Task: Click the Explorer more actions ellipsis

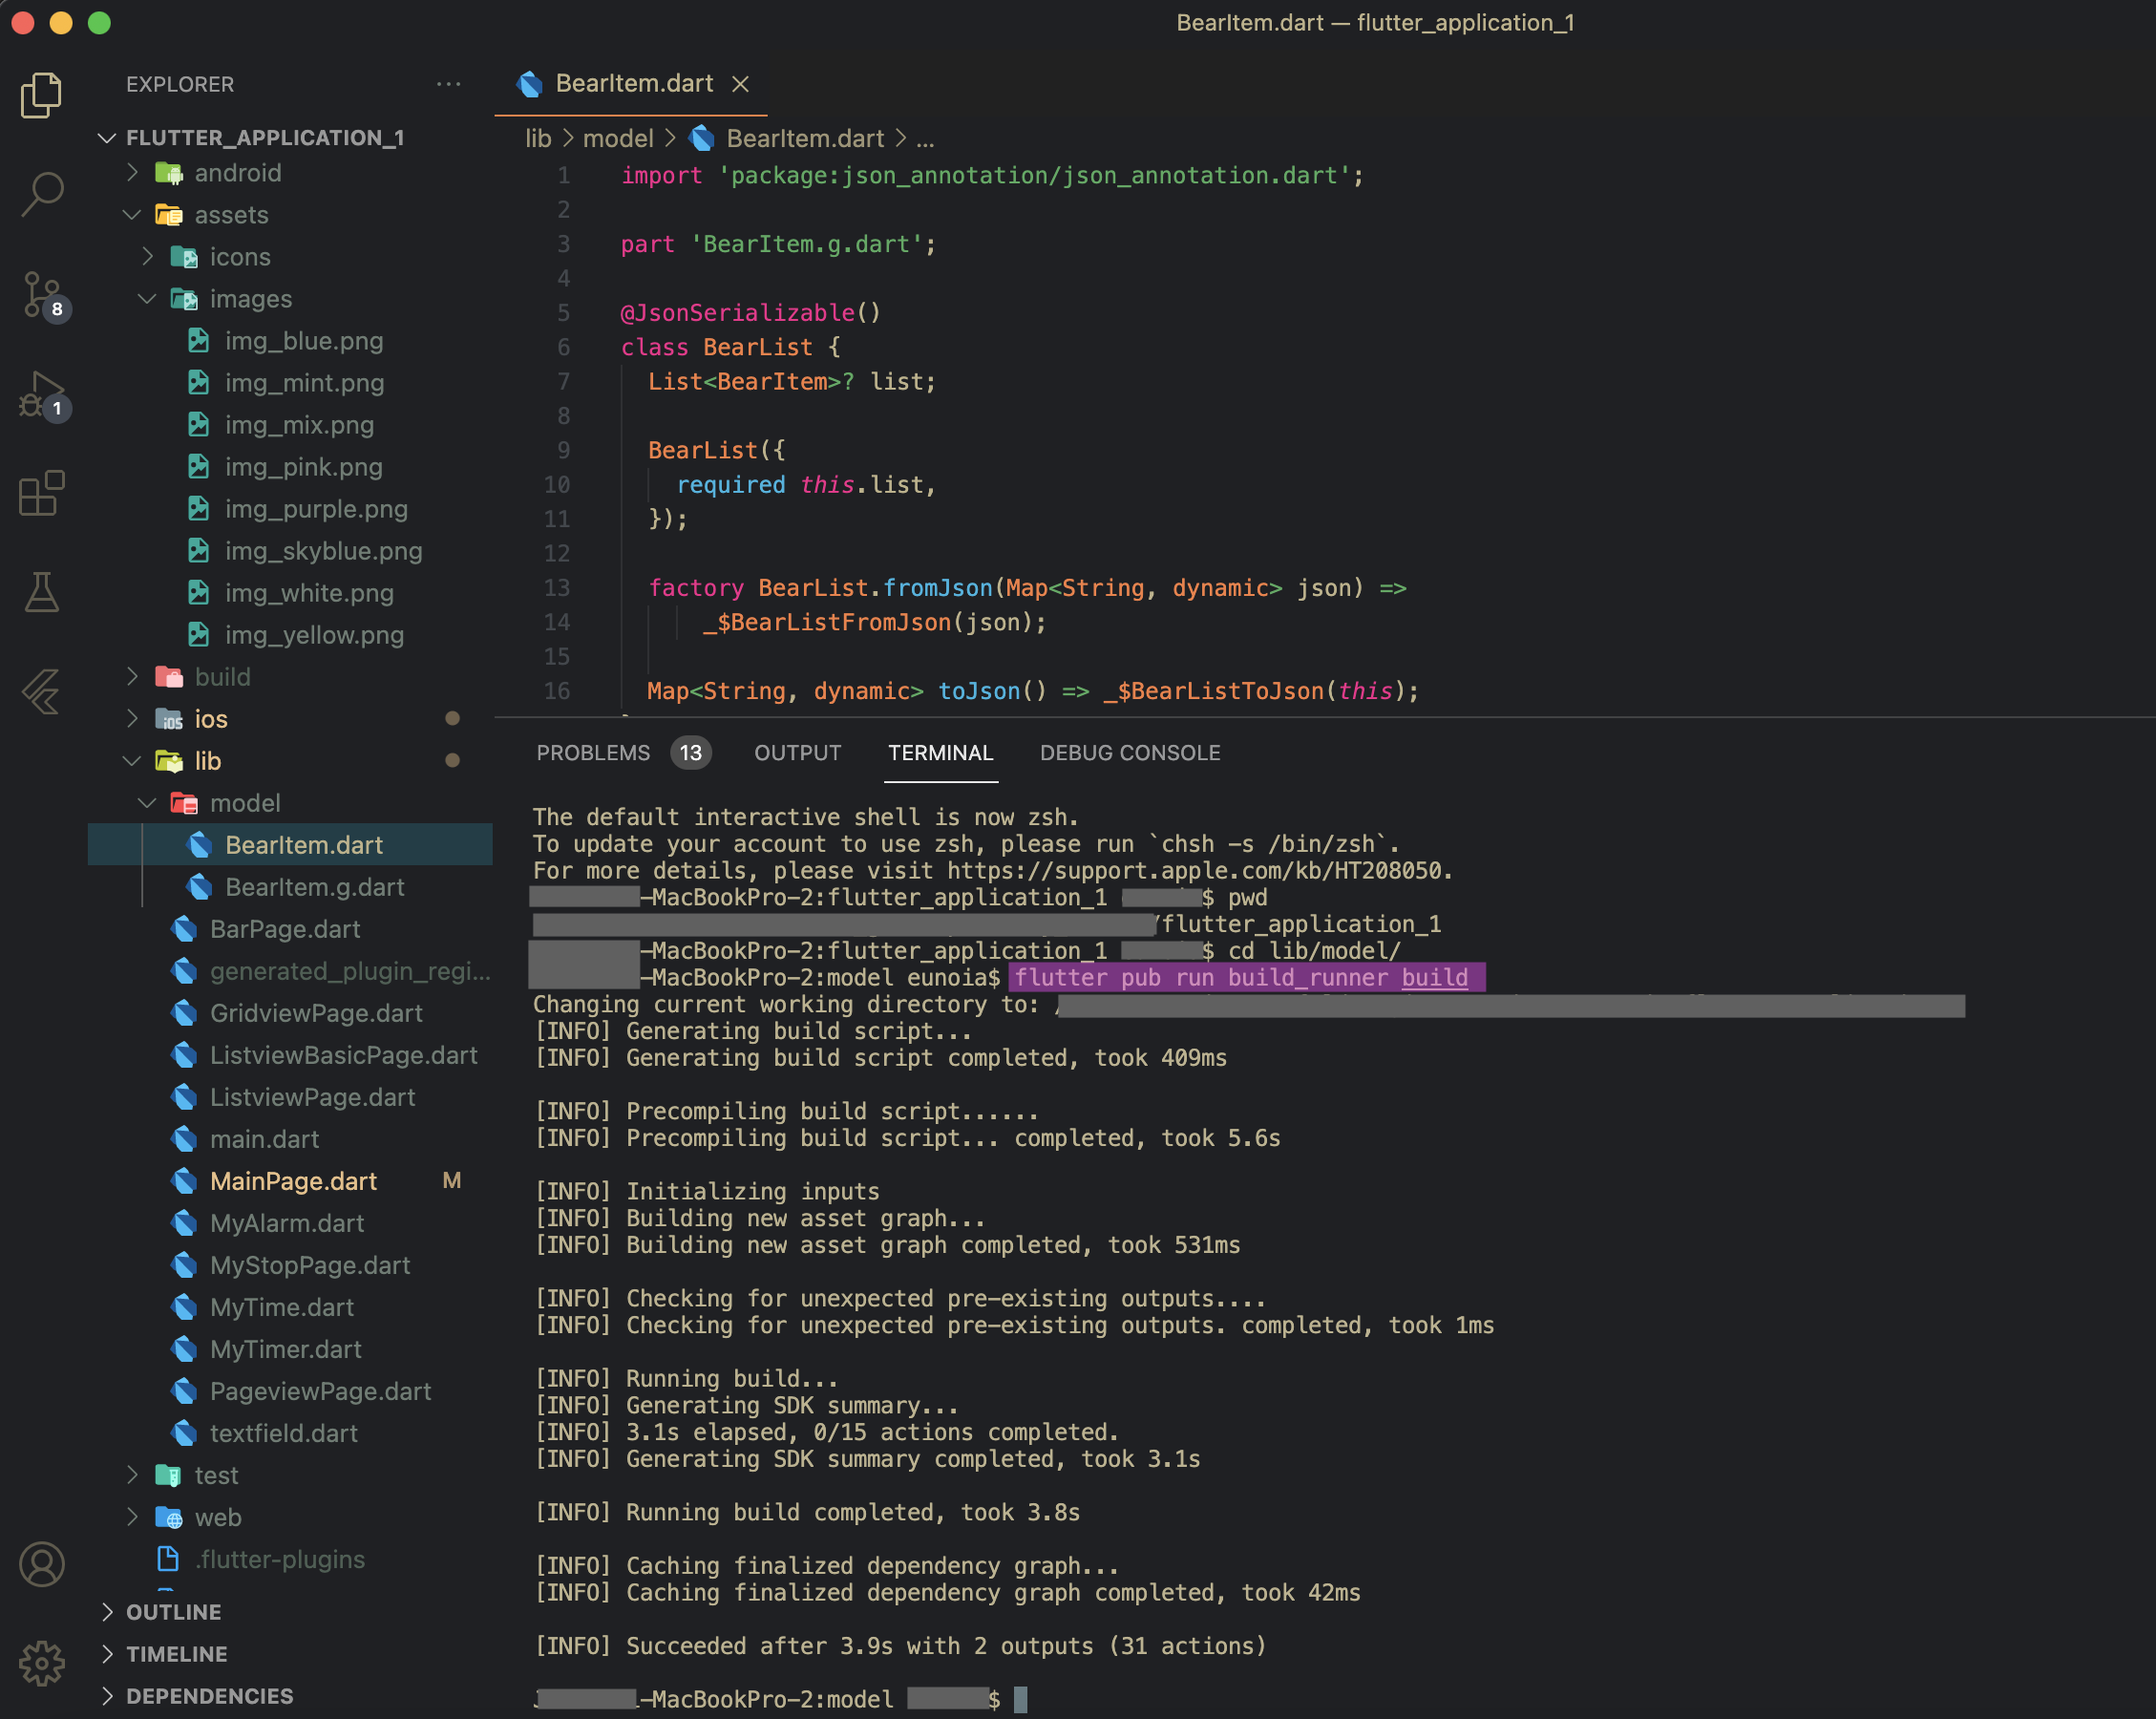Action: pos(449,84)
